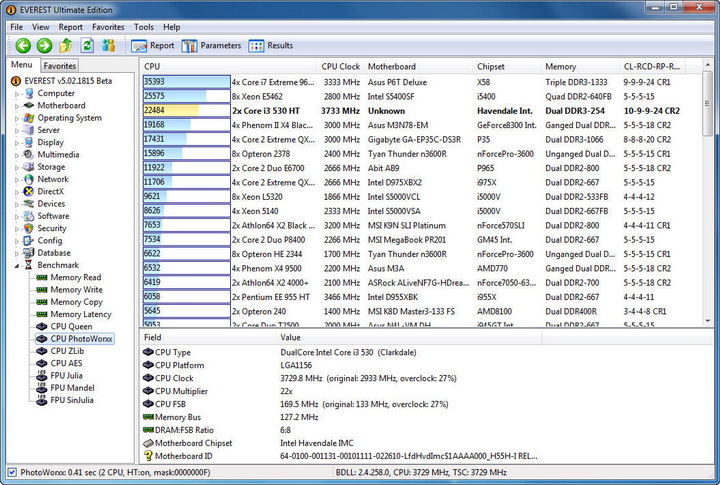Screen dimensions: 720x485
Task: Open the Favorites menu
Action: (108, 27)
